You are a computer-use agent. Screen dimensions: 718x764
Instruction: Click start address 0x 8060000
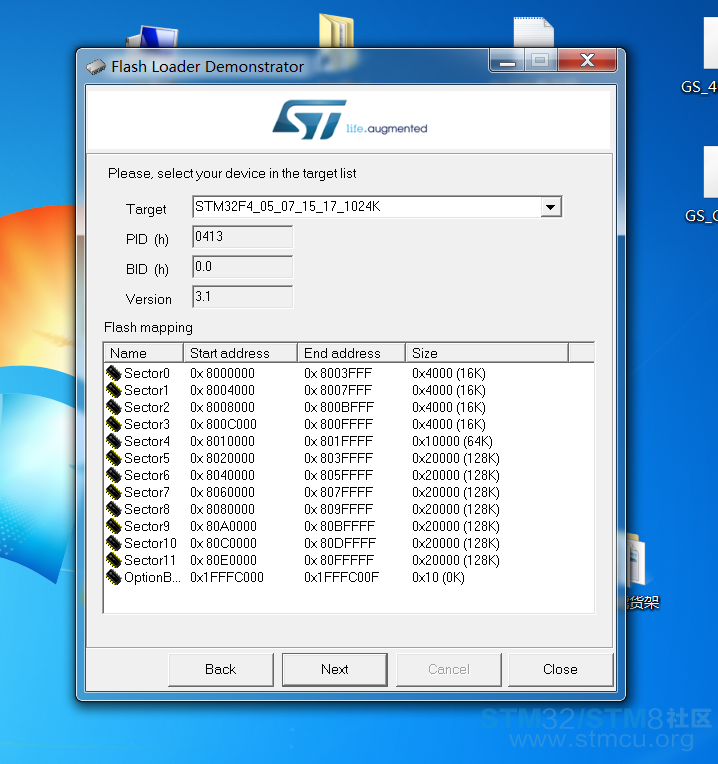coord(223,493)
